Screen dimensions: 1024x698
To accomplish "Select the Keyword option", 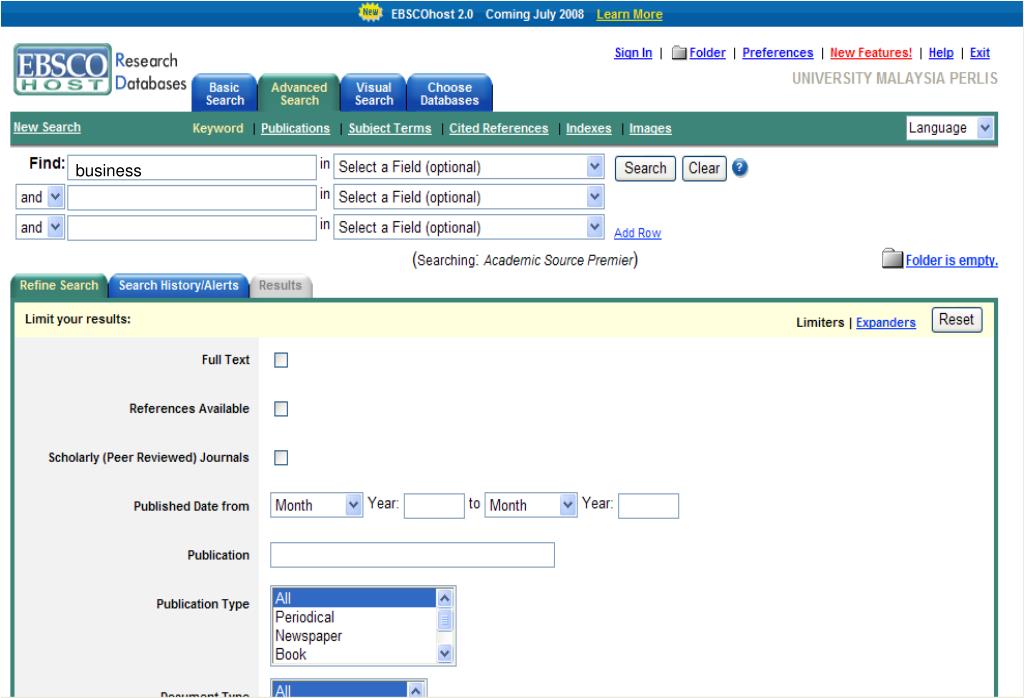I will click(x=217, y=129).
